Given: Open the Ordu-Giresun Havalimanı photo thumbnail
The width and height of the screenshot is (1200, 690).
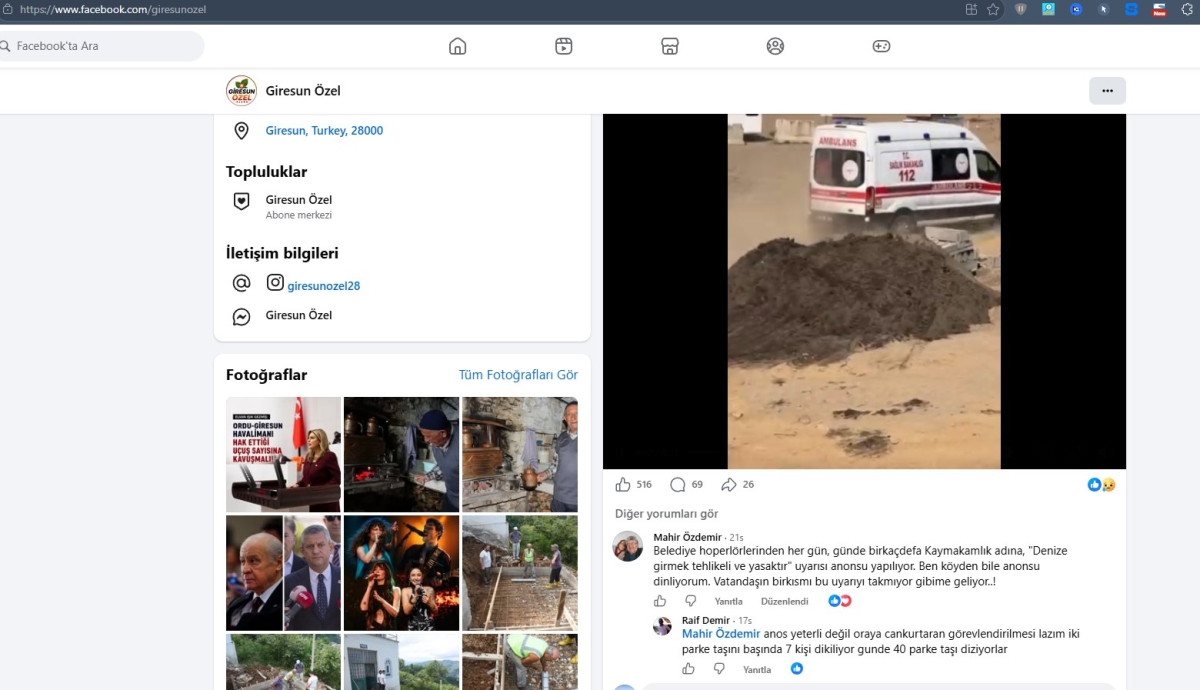Looking at the screenshot, I should tap(284, 455).
